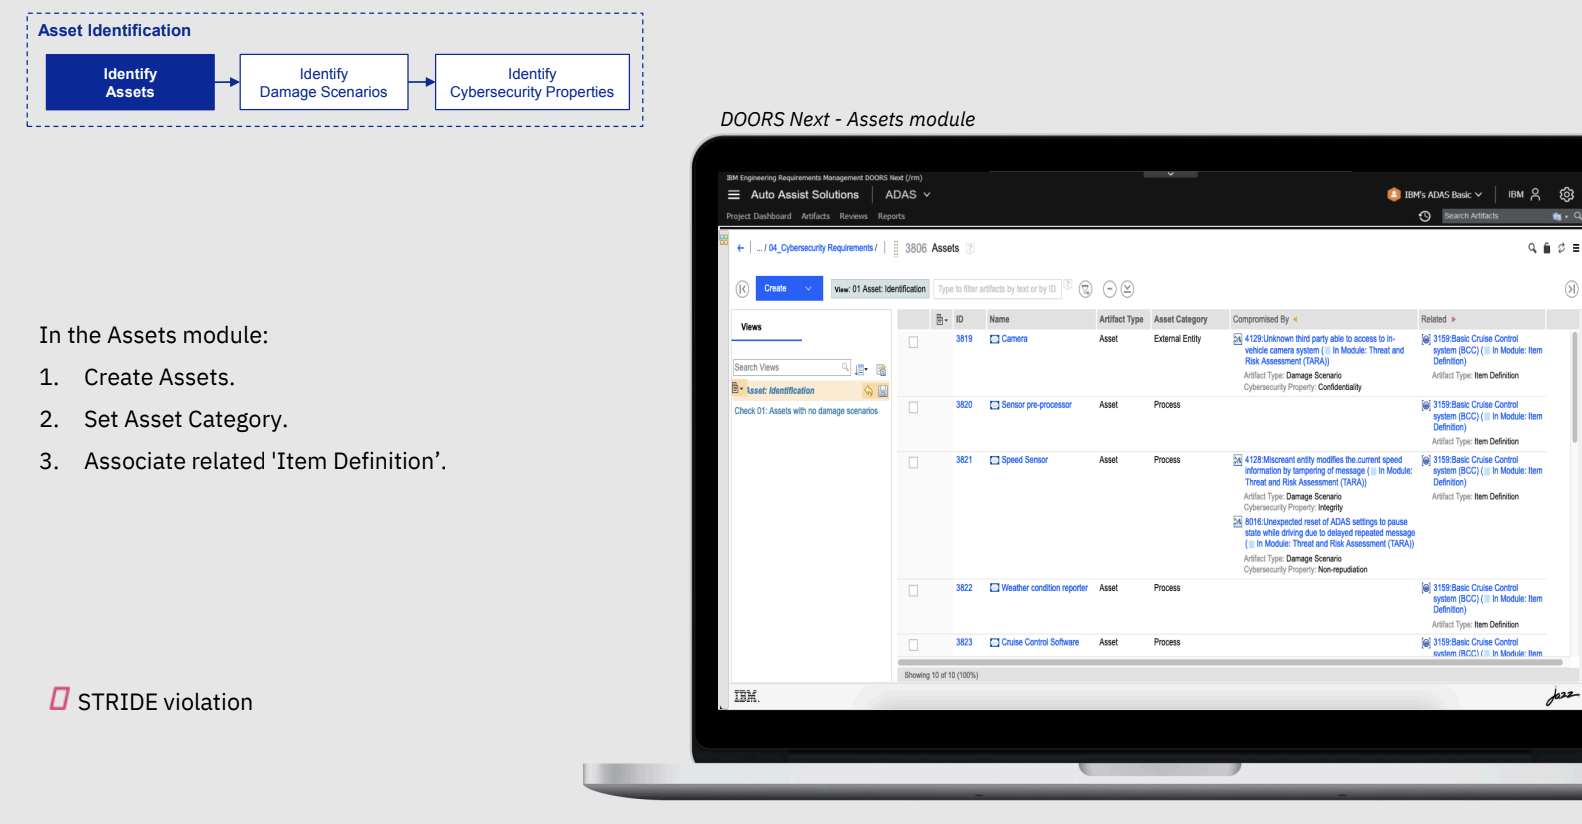Viewport: 1582px width, 824px height.
Task: Tick the checkbox for row 3823 Cruise Control Software
Action: click(x=913, y=646)
